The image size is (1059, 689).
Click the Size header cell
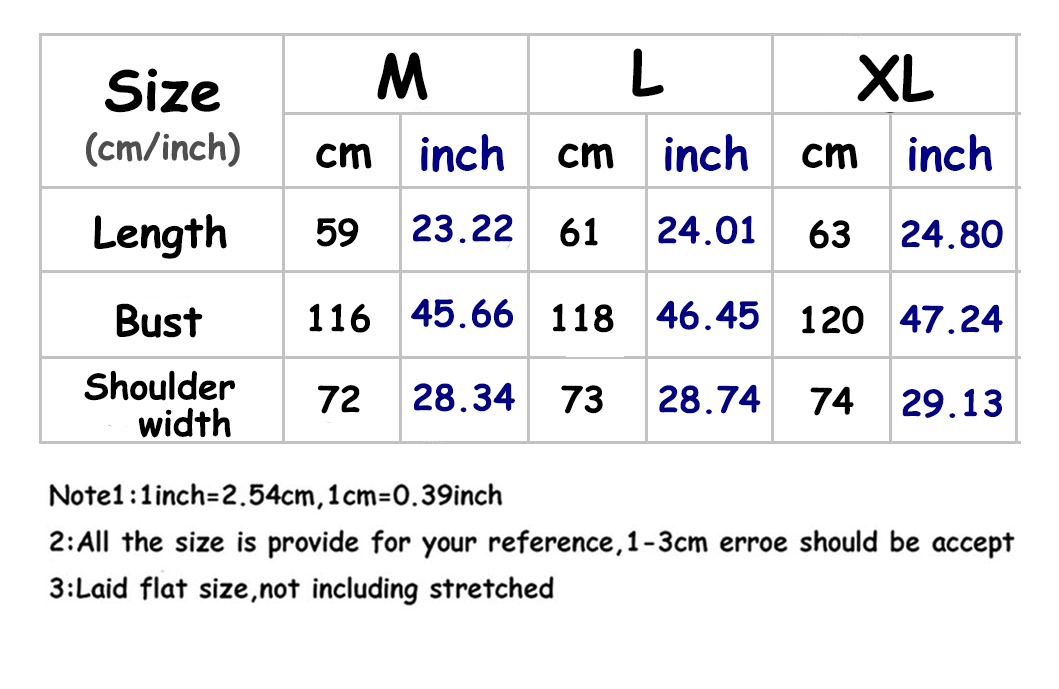162,112
